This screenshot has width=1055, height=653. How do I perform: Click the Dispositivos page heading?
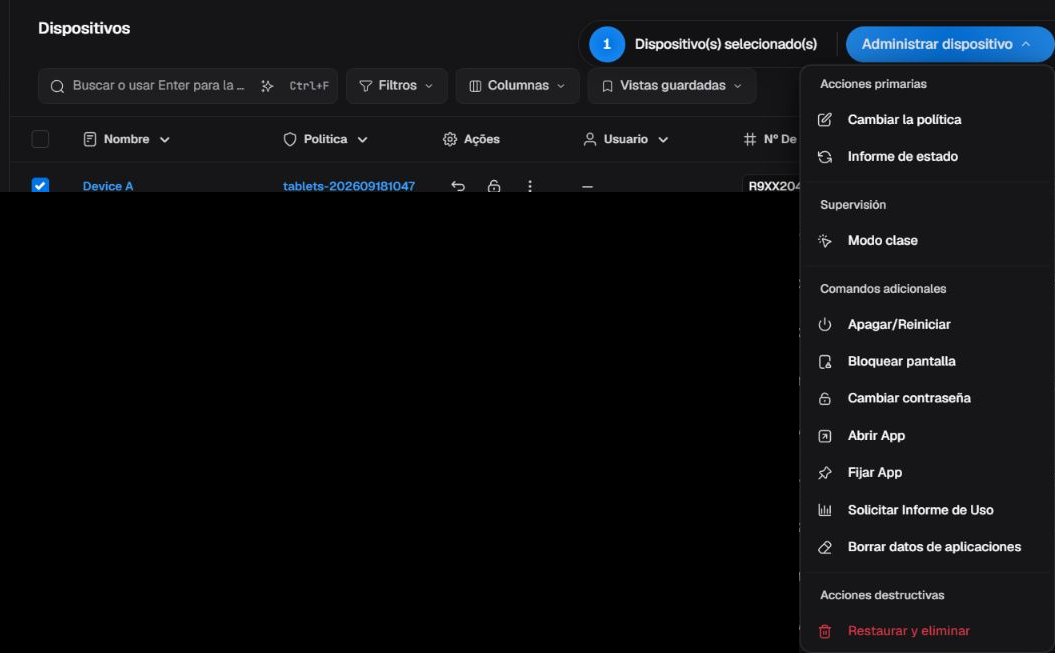pyautogui.click(x=84, y=28)
